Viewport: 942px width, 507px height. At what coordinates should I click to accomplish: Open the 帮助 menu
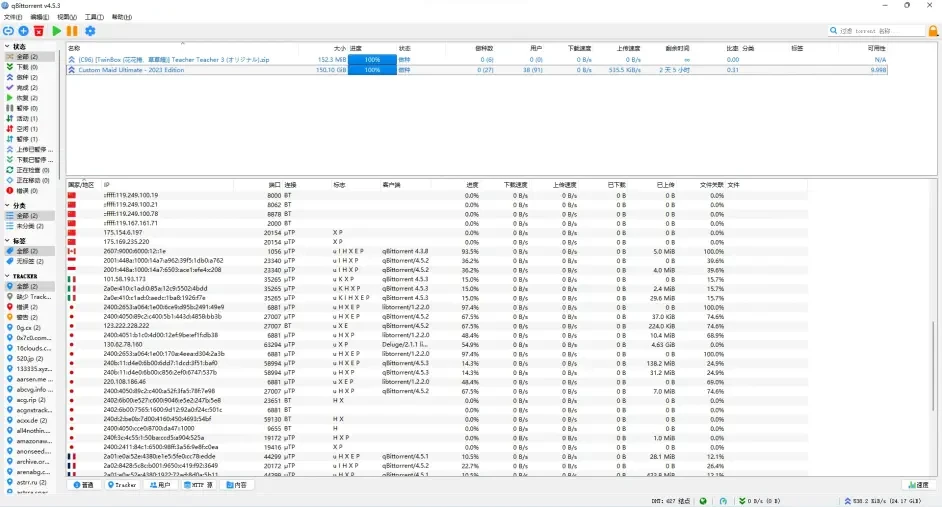click(x=122, y=17)
